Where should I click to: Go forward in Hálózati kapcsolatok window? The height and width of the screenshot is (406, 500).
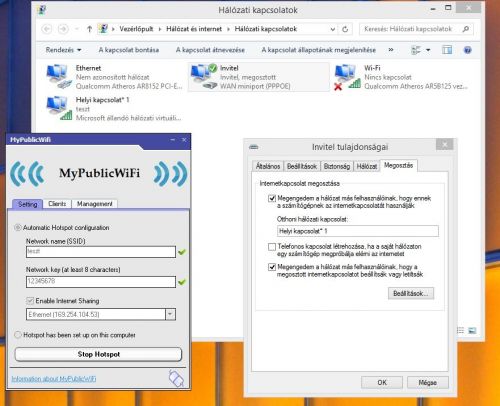tap(63, 29)
